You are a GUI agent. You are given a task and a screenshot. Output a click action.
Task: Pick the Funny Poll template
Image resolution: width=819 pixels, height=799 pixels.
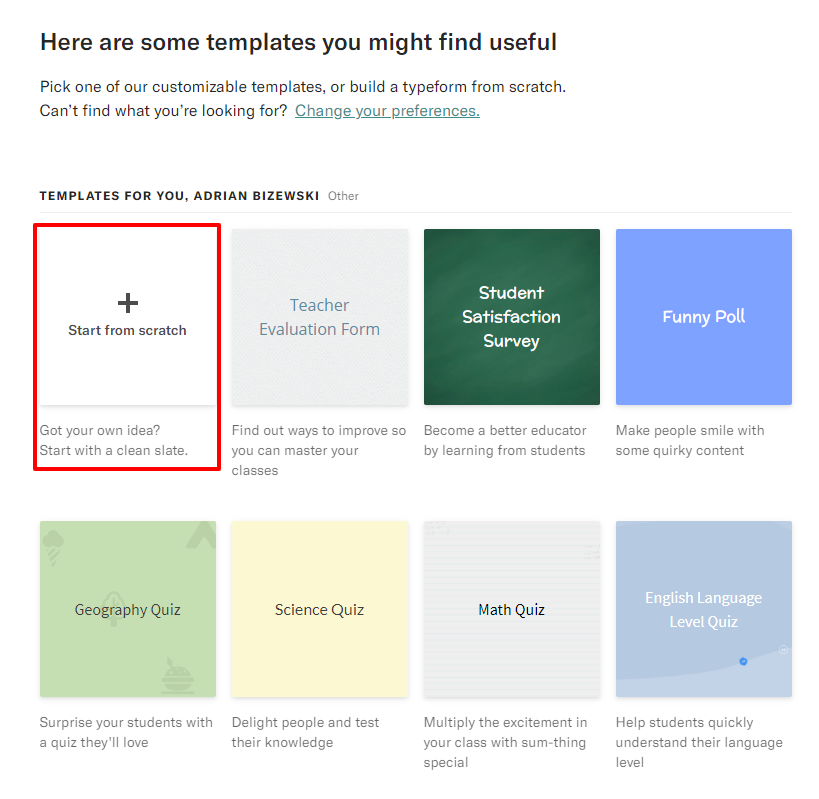coord(703,317)
